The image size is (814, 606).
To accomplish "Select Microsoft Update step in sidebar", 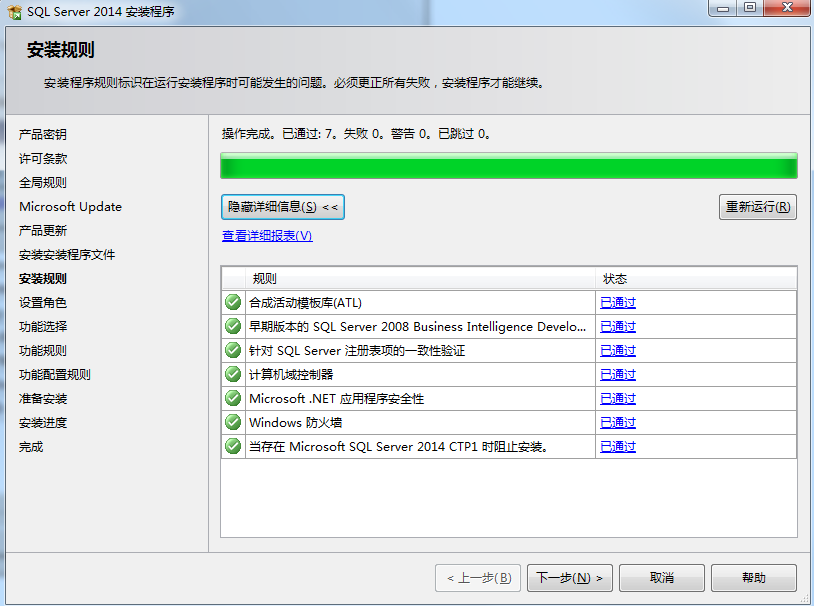I will click(x=70, y=207).
